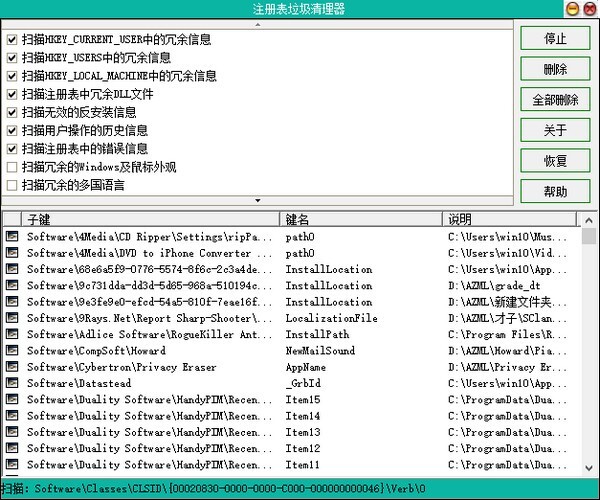Select the icon next to 9Rays.Net Report Sharp-Shooter
This screenshot has width=600, height=500.
[x=12, y=318]
